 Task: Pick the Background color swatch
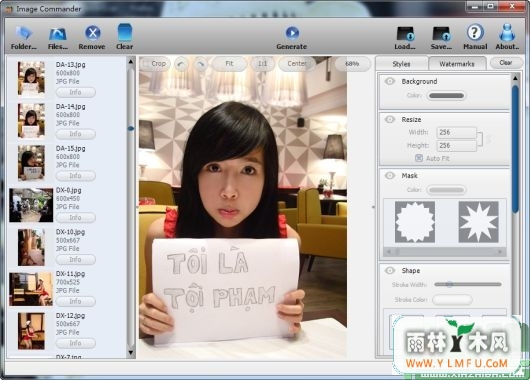[446, 96]
